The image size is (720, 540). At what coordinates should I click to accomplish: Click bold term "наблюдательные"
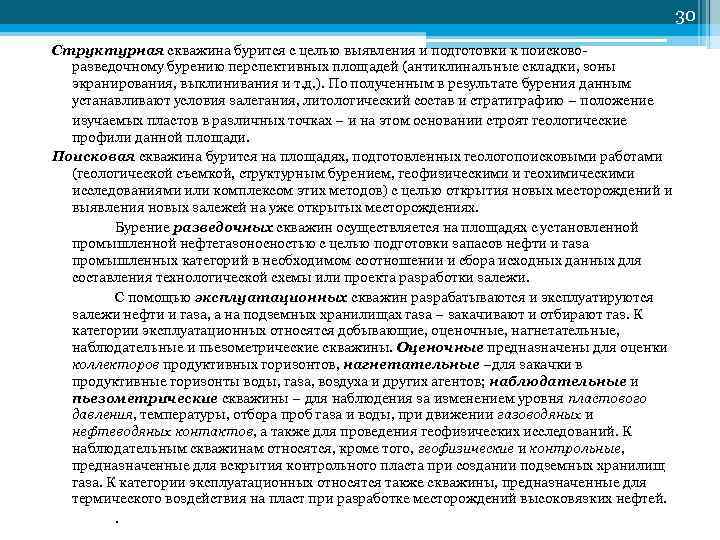click(x=557, y=382)
